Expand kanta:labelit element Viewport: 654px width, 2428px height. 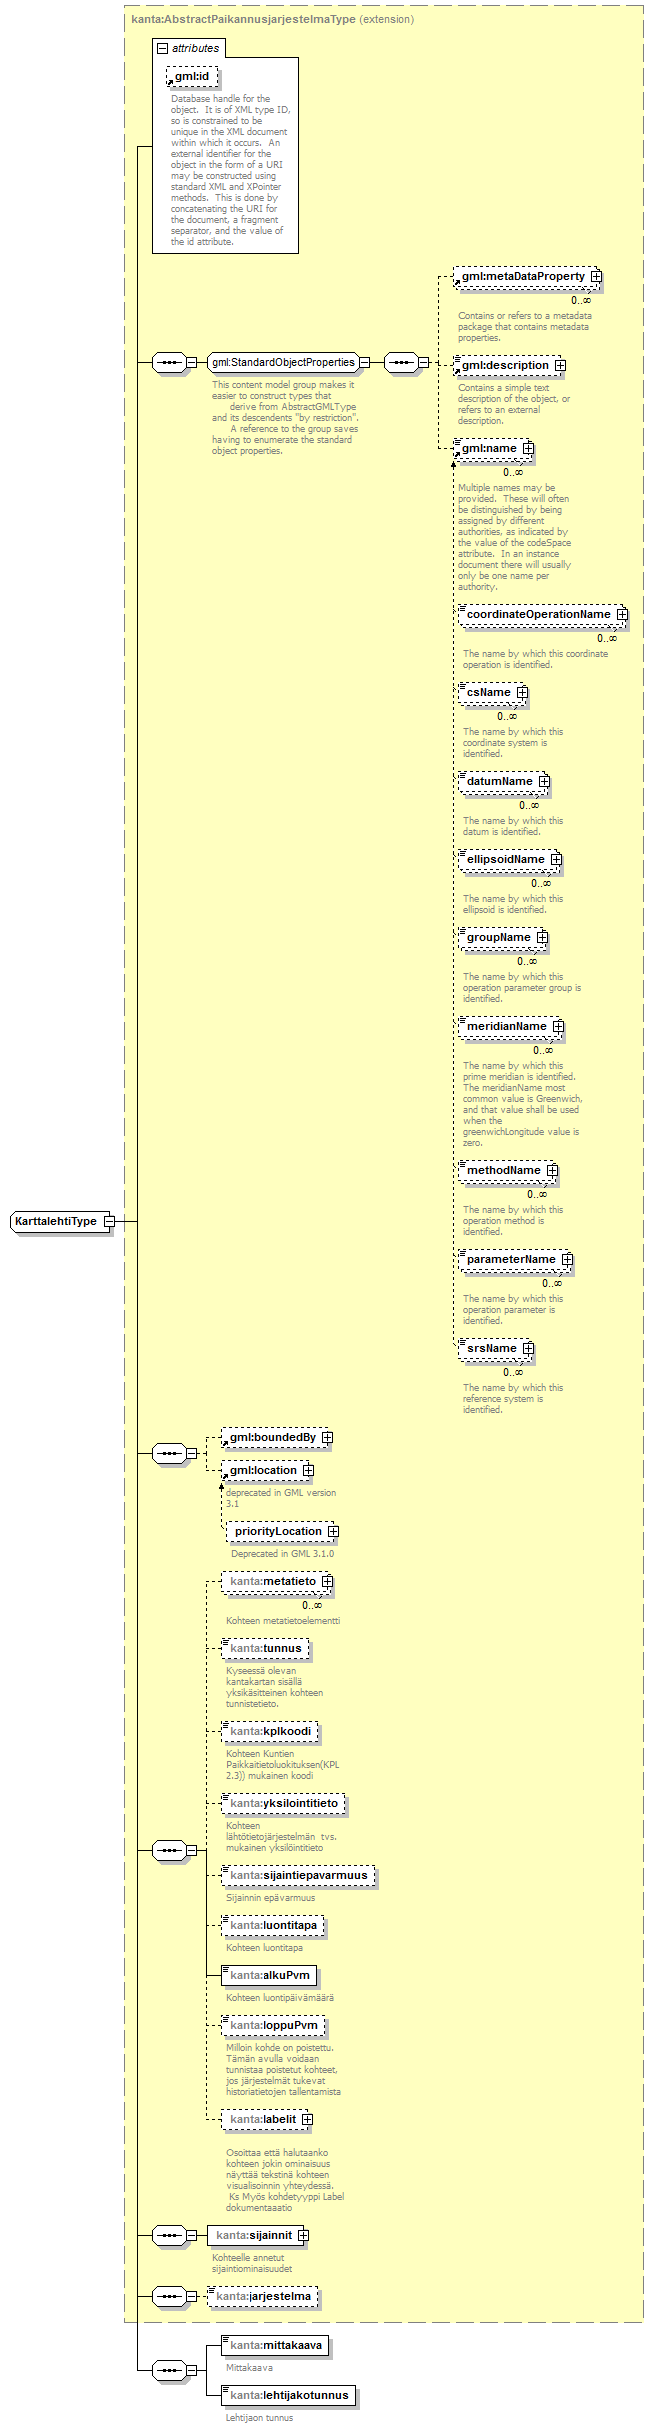pyautogui.click(x=307, y=2119)
